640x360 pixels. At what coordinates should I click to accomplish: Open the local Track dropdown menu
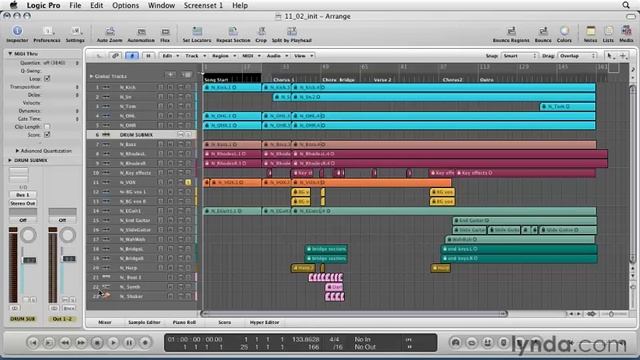(196, 56)
